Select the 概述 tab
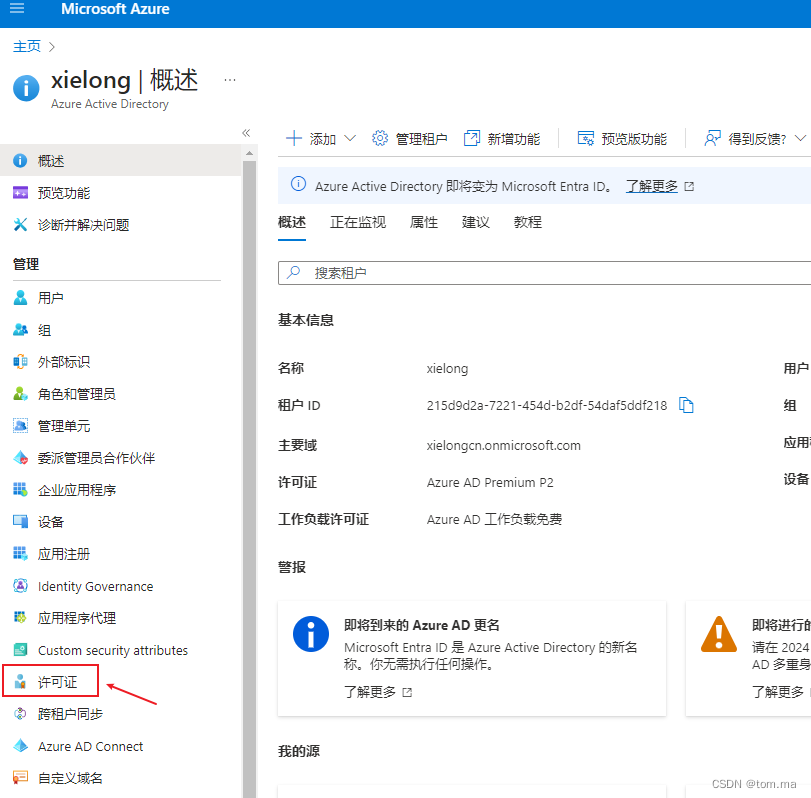This screenshot has height=798, width=811. 292,222
